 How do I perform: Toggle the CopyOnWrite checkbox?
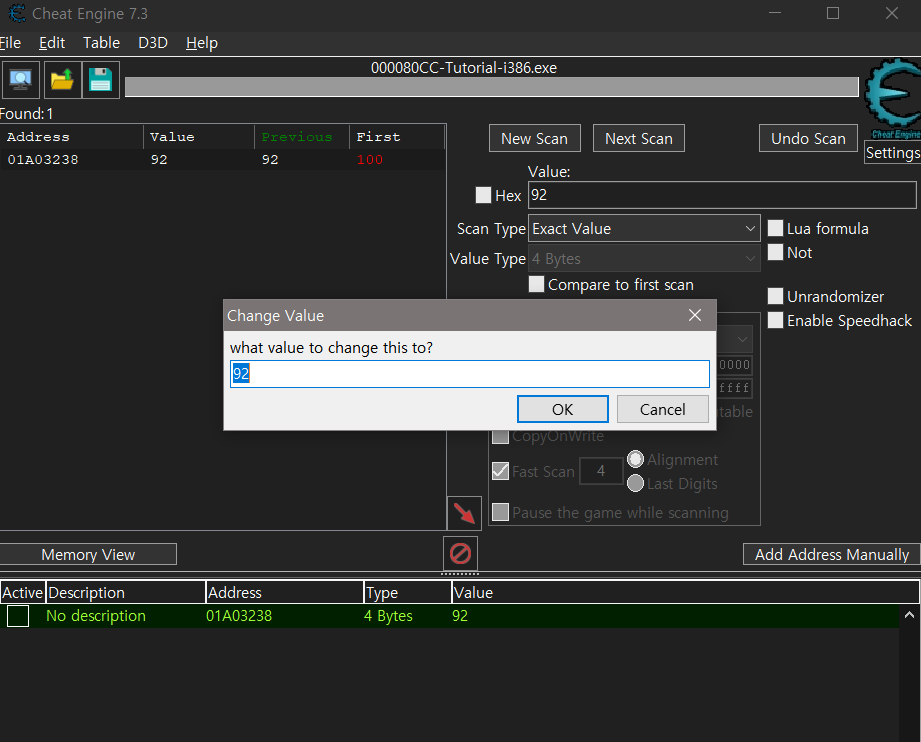tap(500, 436)
